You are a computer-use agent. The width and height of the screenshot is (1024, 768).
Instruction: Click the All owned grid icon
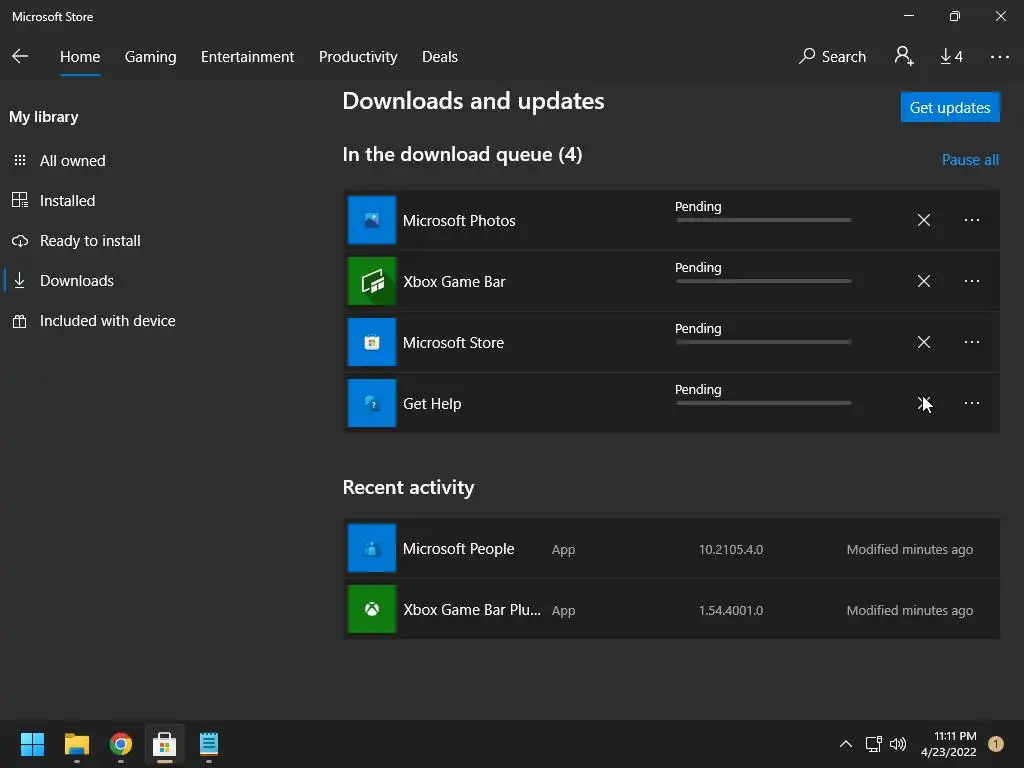(20, 161)
